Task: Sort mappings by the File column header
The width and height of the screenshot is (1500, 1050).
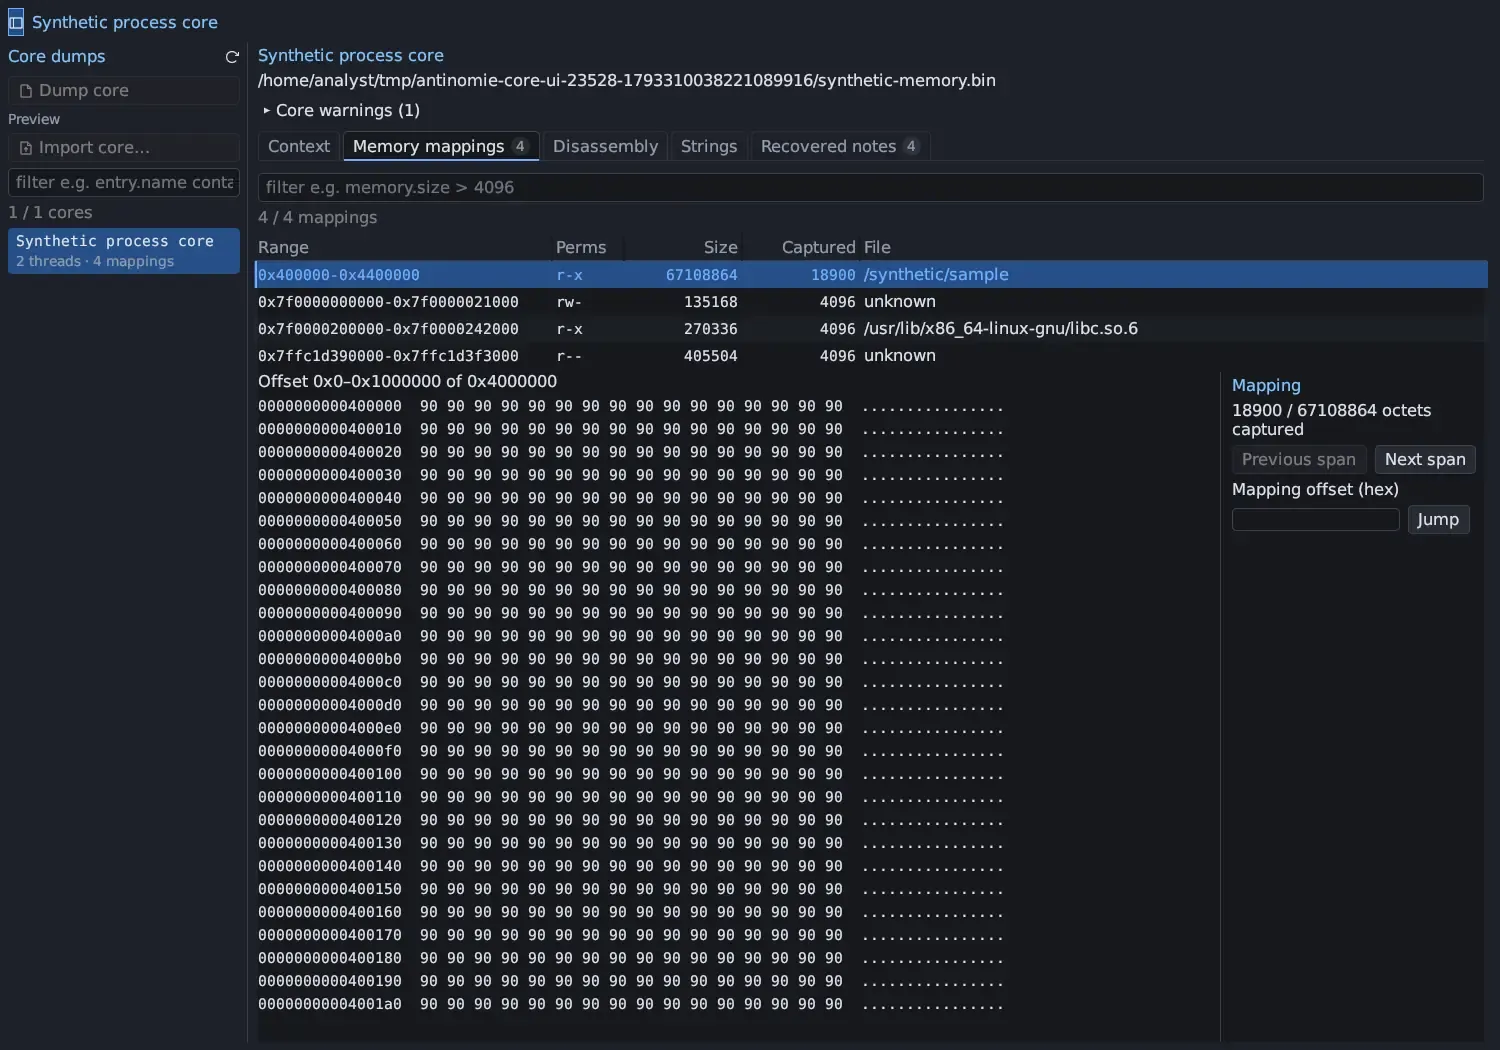Action: click(877, 247)
